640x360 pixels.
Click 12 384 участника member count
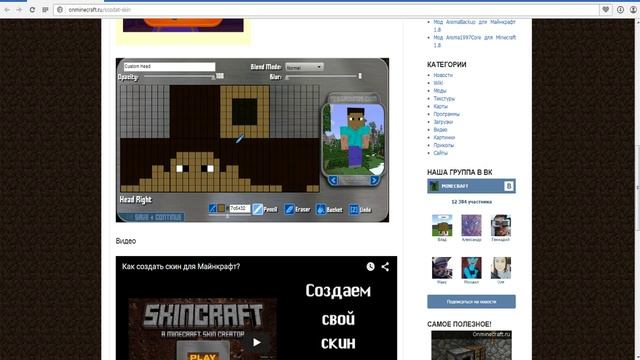(471, 202)
